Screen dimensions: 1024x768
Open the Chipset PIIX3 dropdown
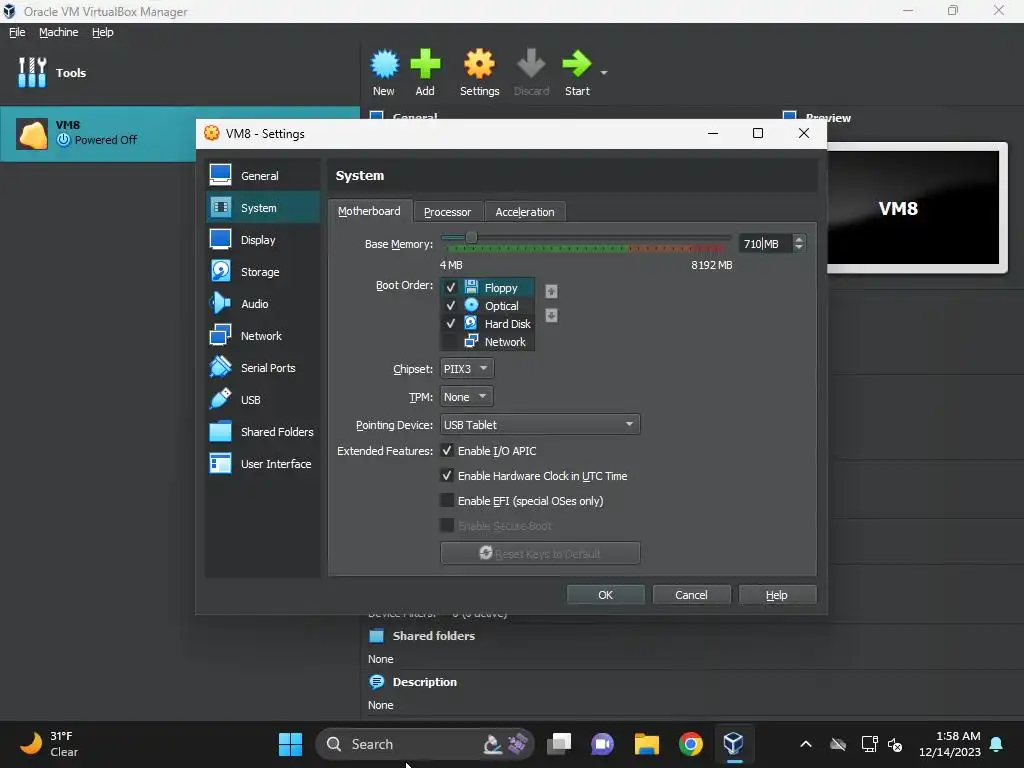pos(467,368)
